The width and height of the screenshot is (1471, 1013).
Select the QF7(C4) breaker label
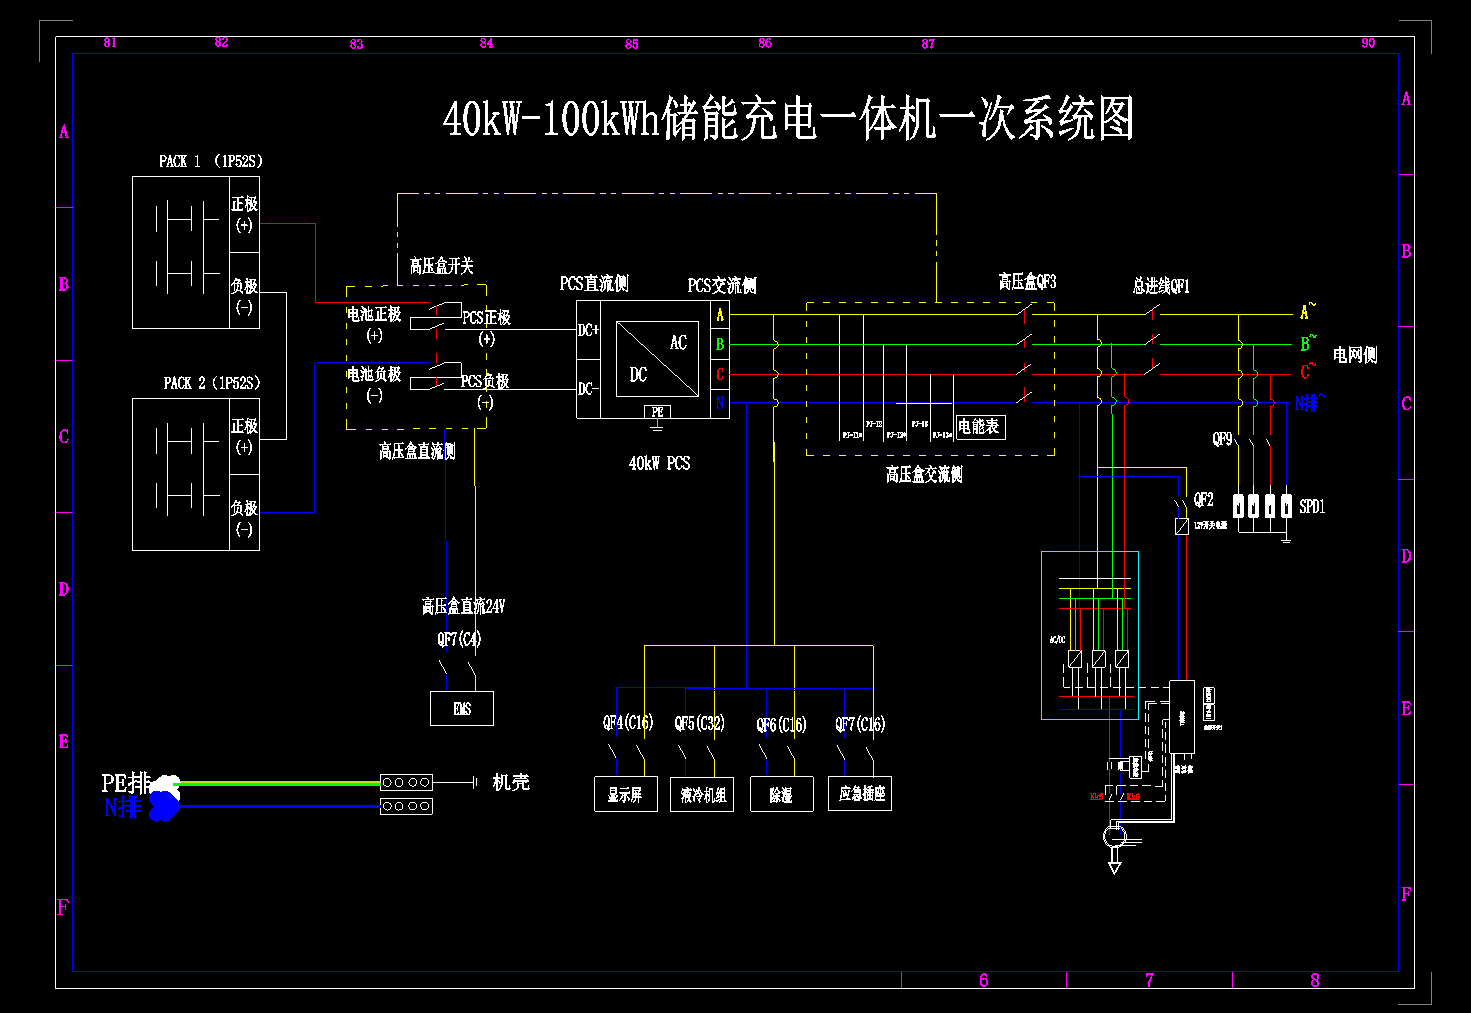(459, 639)
